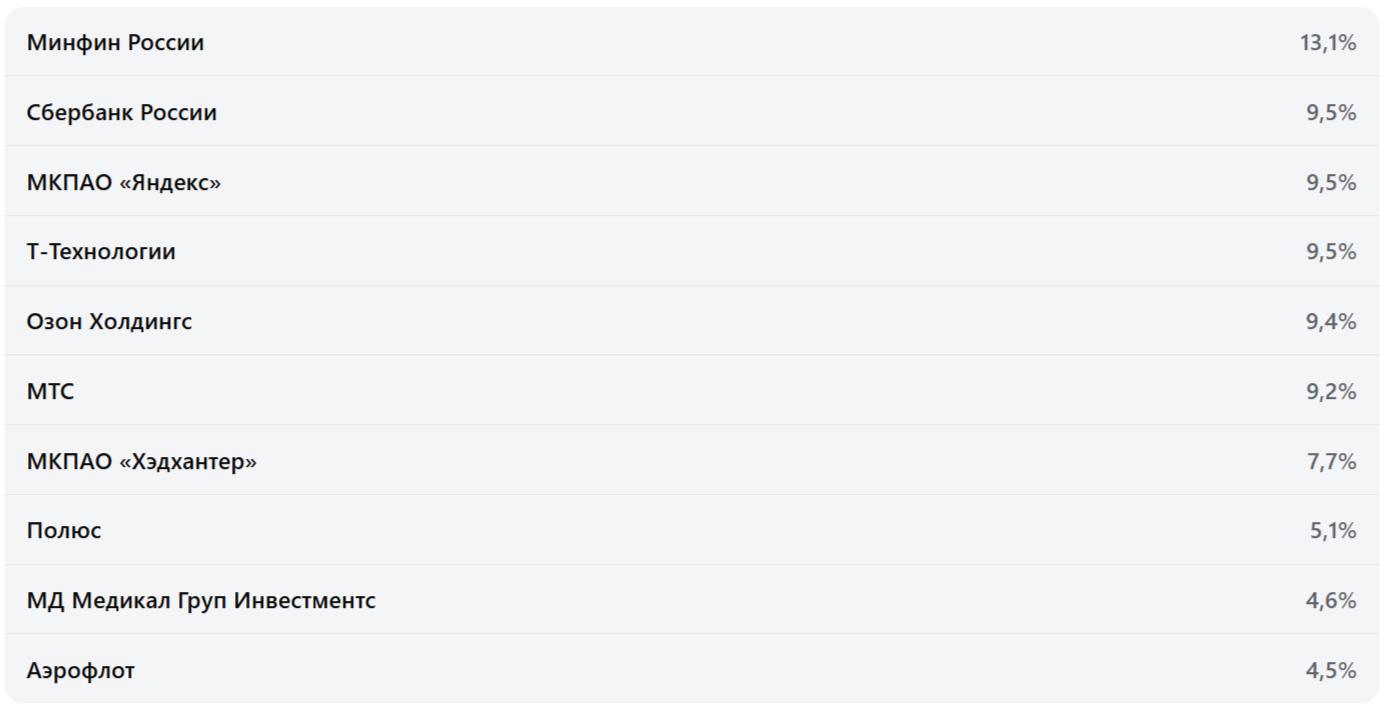Open the МКПАО «Яндекс» holding
1385x705 pixels.
[124, 182]
